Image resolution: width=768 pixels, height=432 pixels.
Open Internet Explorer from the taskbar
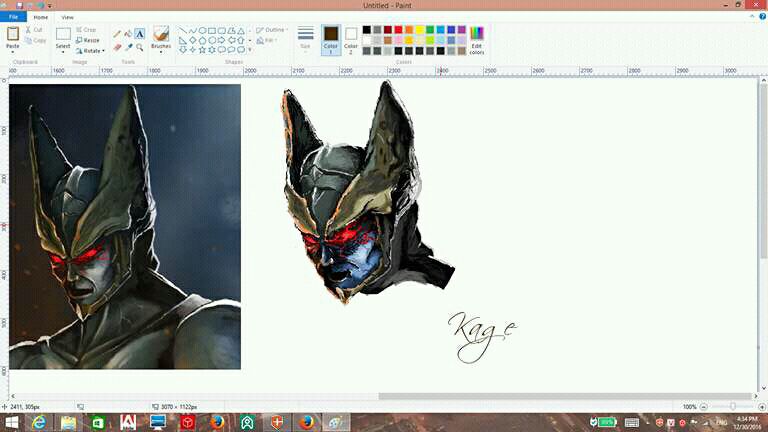click(39, 422)
